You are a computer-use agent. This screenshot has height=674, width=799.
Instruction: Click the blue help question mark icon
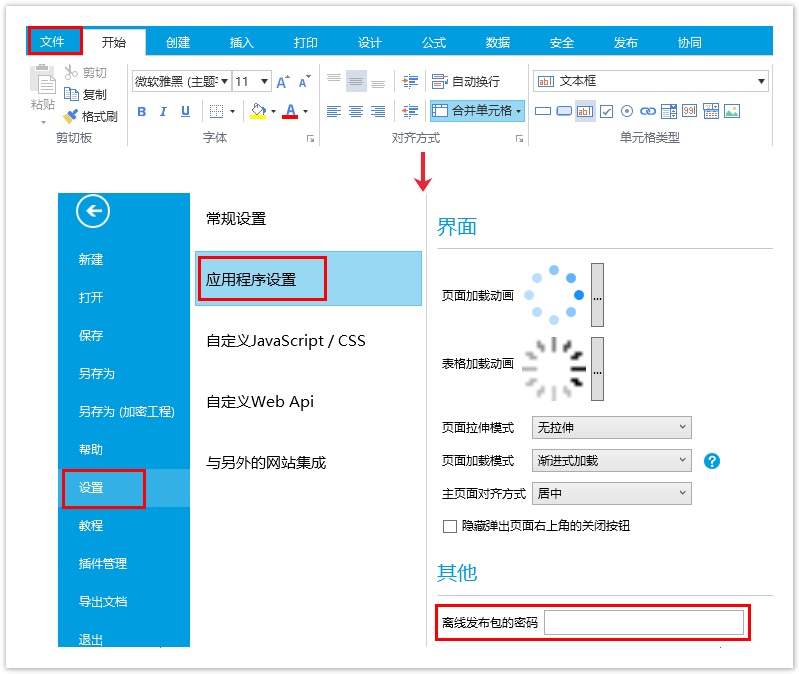tap(712, 461)
